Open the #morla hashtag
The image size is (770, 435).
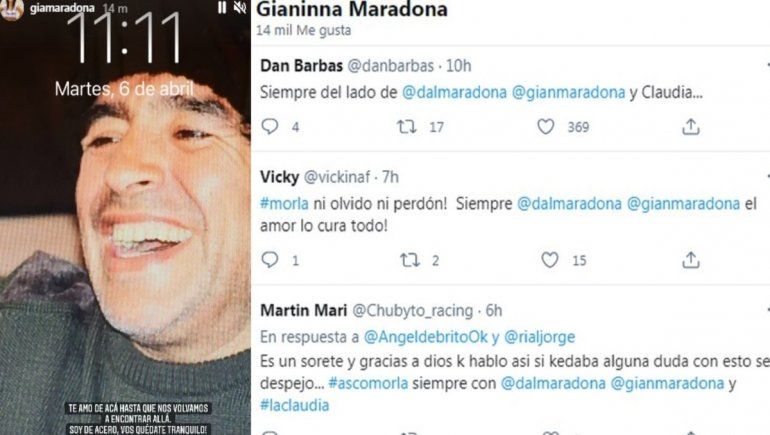(284, 203)
